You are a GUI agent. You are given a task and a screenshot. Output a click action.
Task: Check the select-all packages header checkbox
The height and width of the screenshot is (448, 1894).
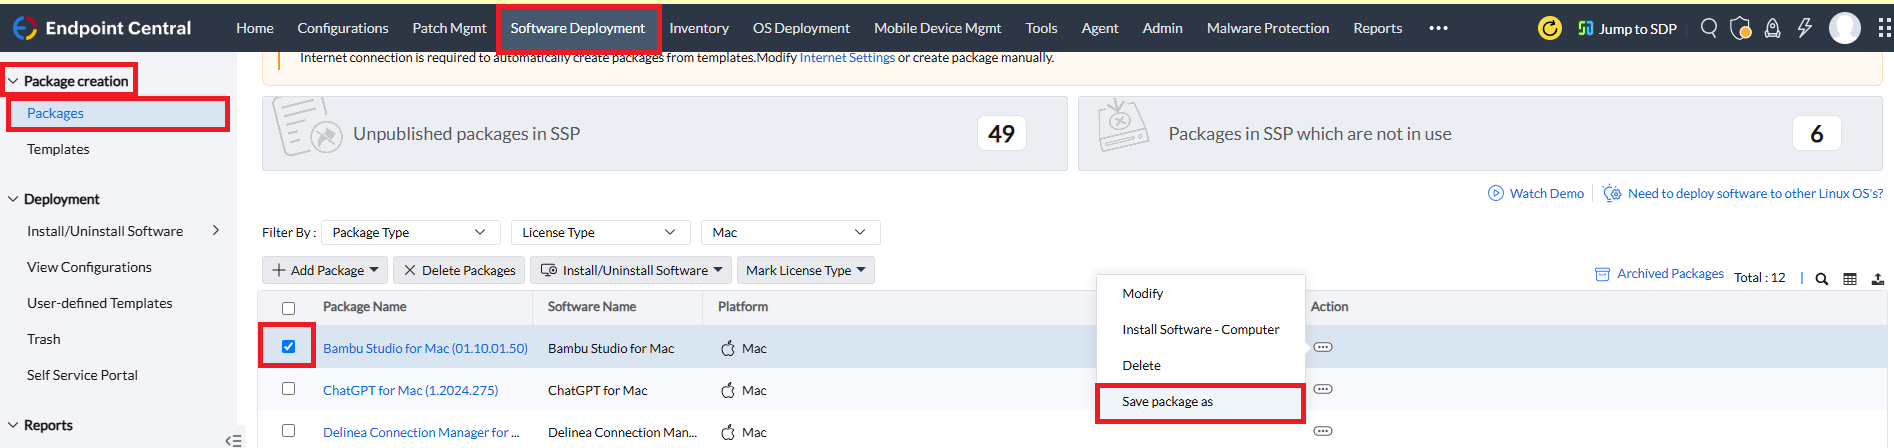(288, 308)
